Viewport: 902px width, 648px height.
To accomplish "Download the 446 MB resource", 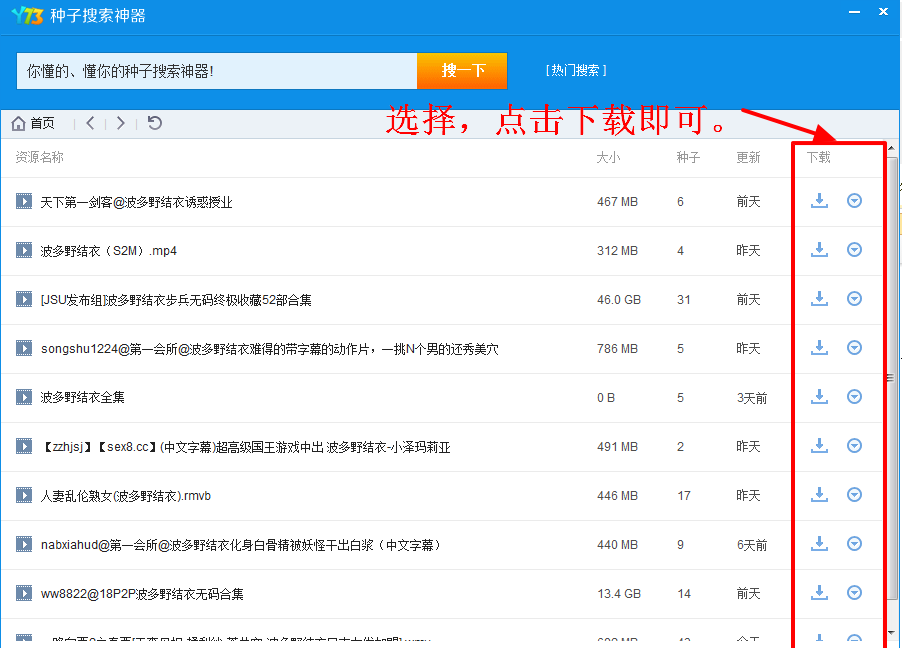I will 819,494.
